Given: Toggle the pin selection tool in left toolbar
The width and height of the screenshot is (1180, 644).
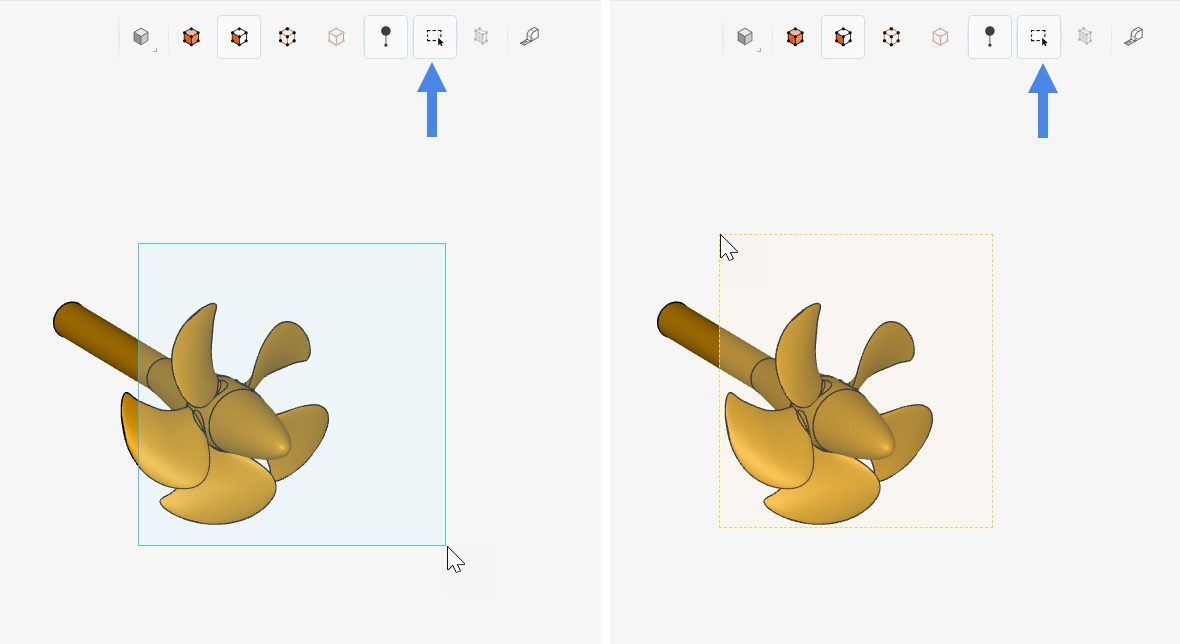Looking at the screenshot, I should (385, 37).
